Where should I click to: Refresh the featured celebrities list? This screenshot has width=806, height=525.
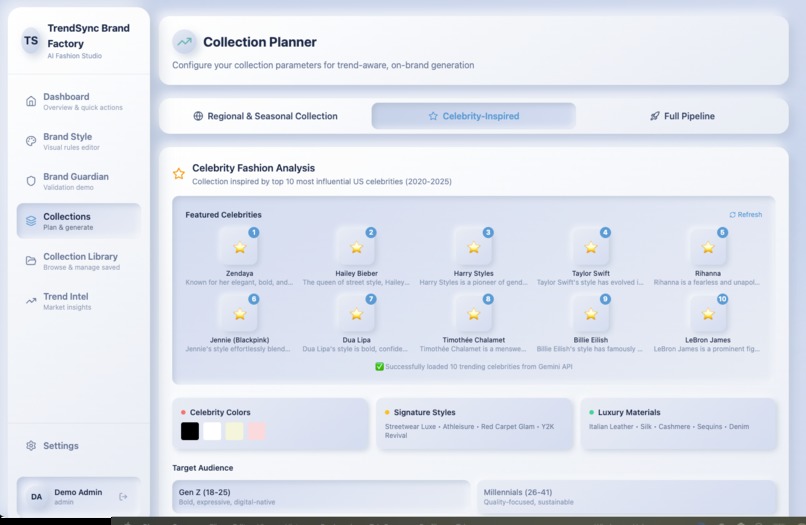745,214
